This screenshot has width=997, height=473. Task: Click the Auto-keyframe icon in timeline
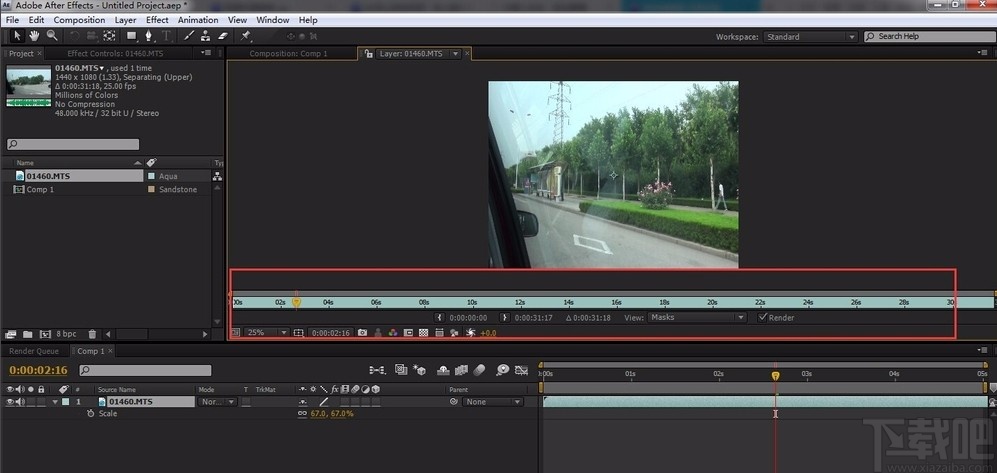(x=521, y=370)
